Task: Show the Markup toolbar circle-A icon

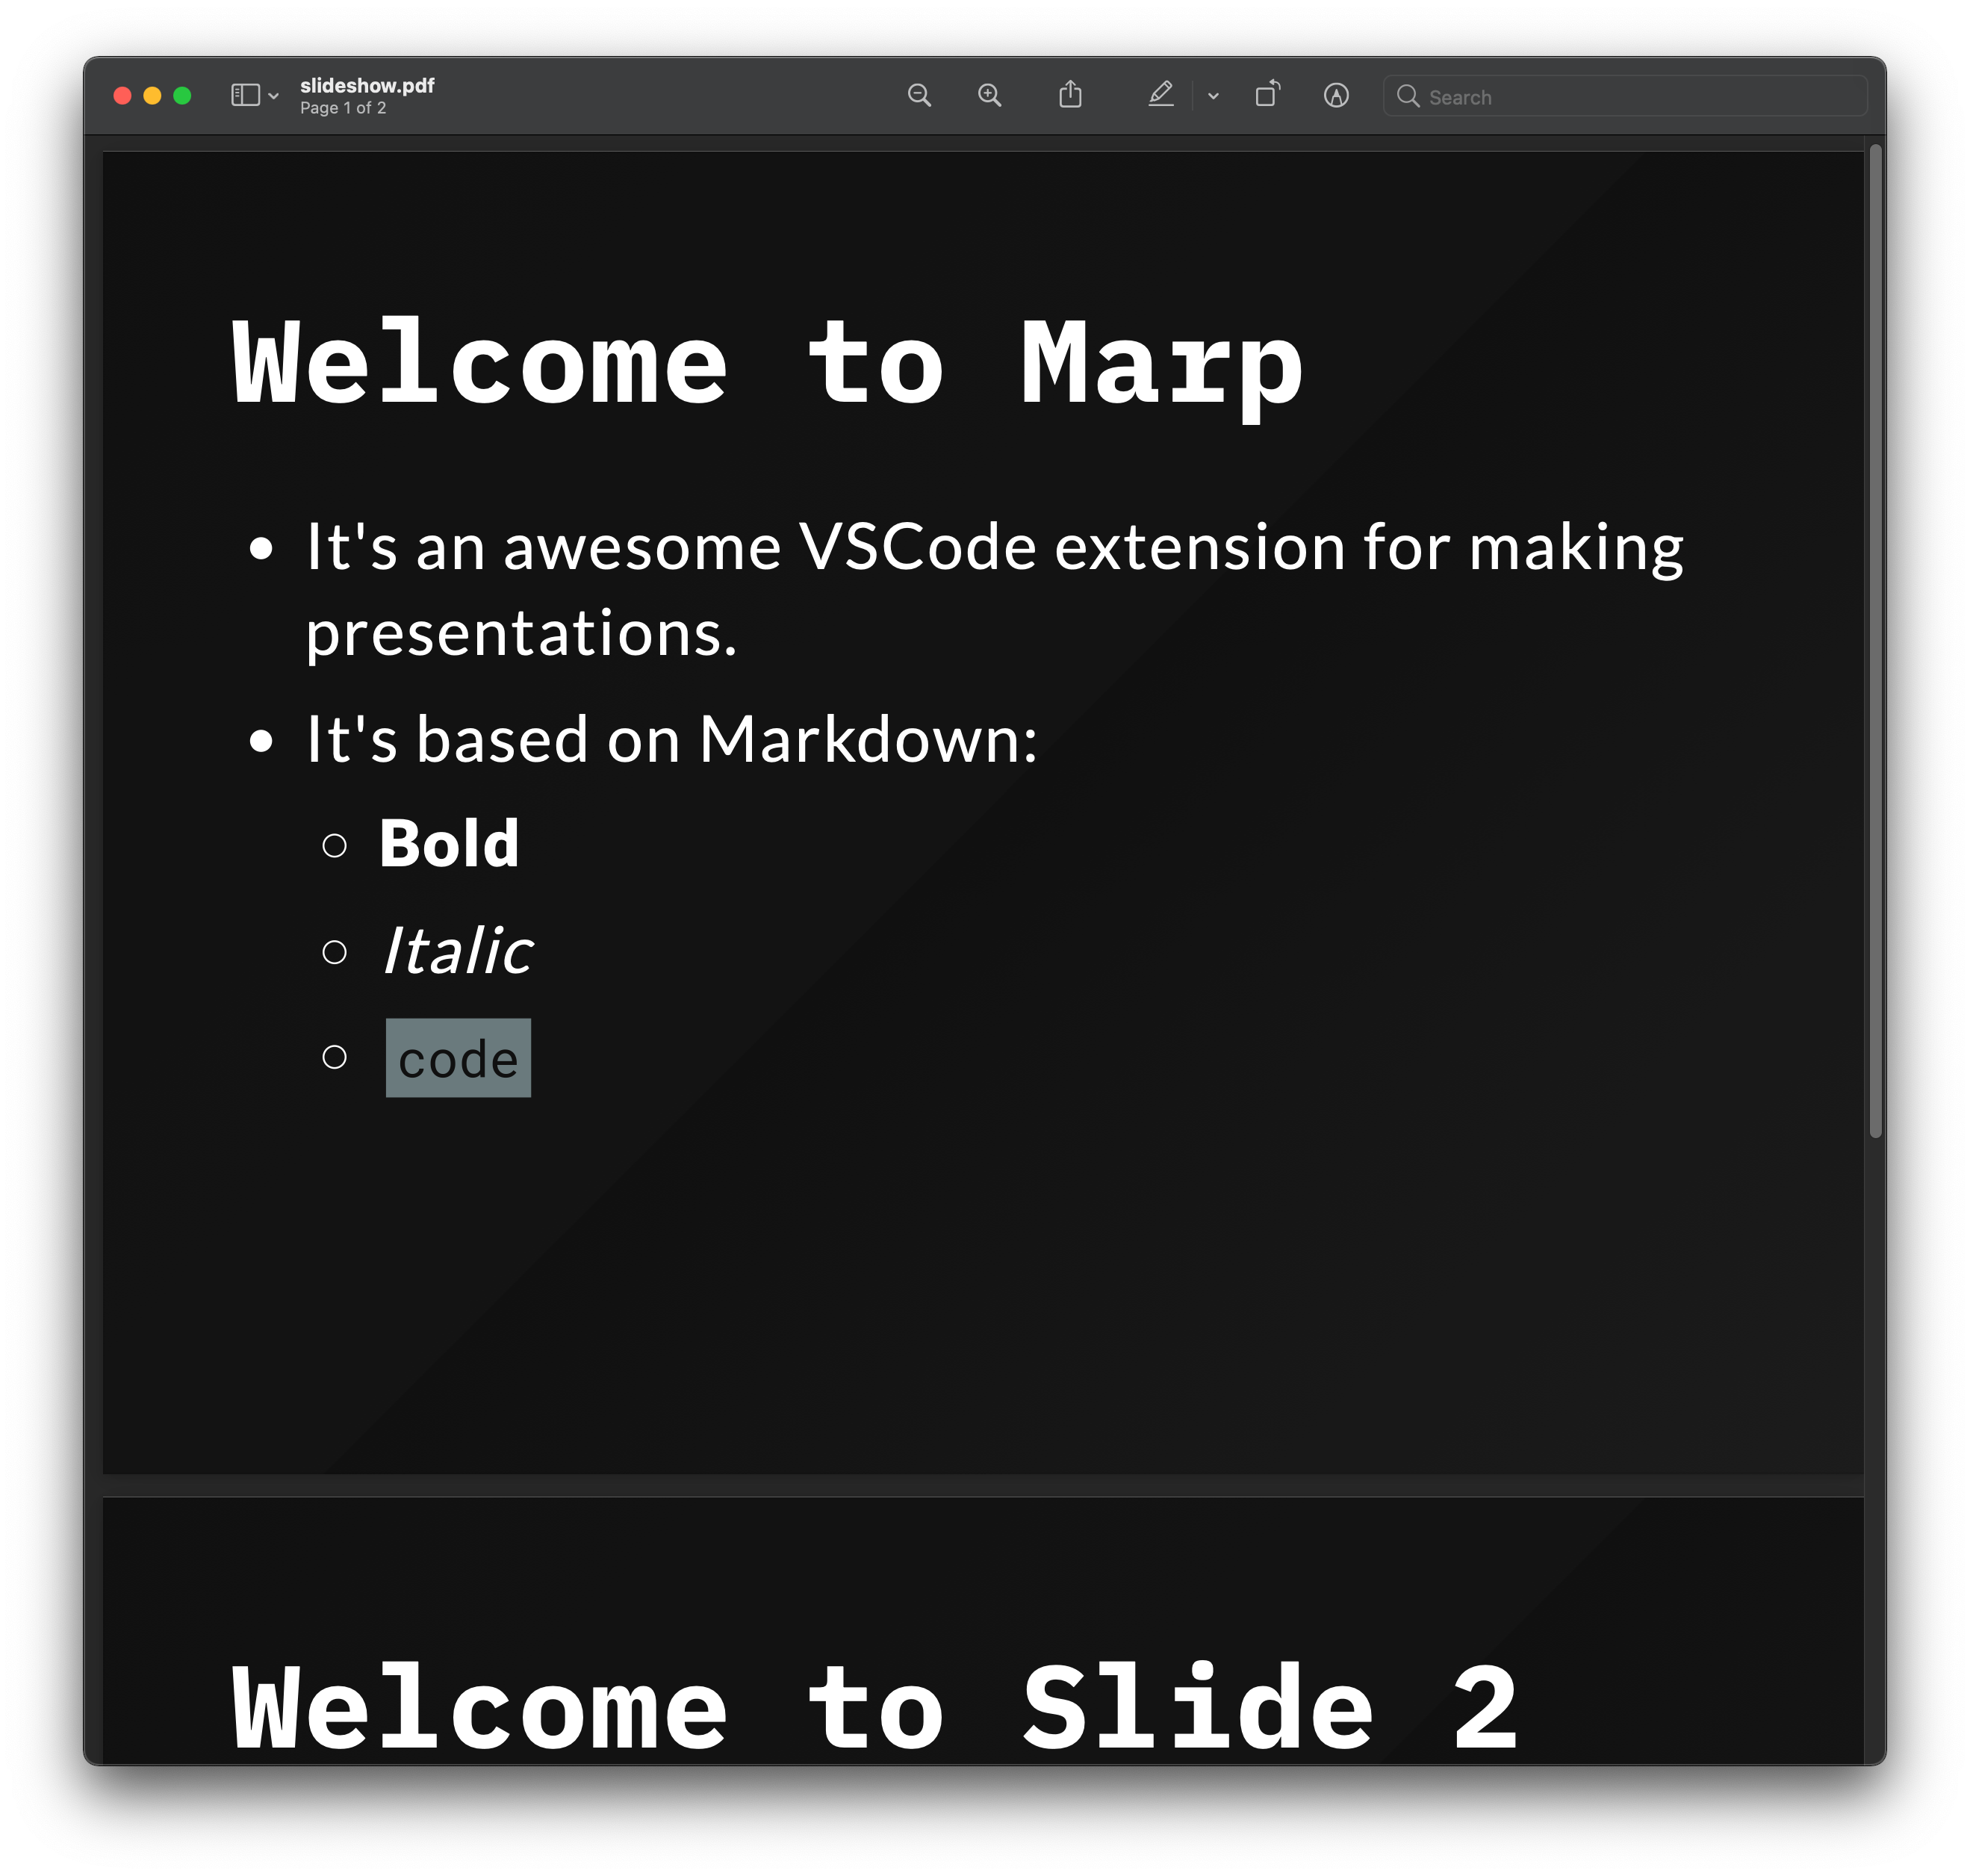Action: [x=1336, y=95]
